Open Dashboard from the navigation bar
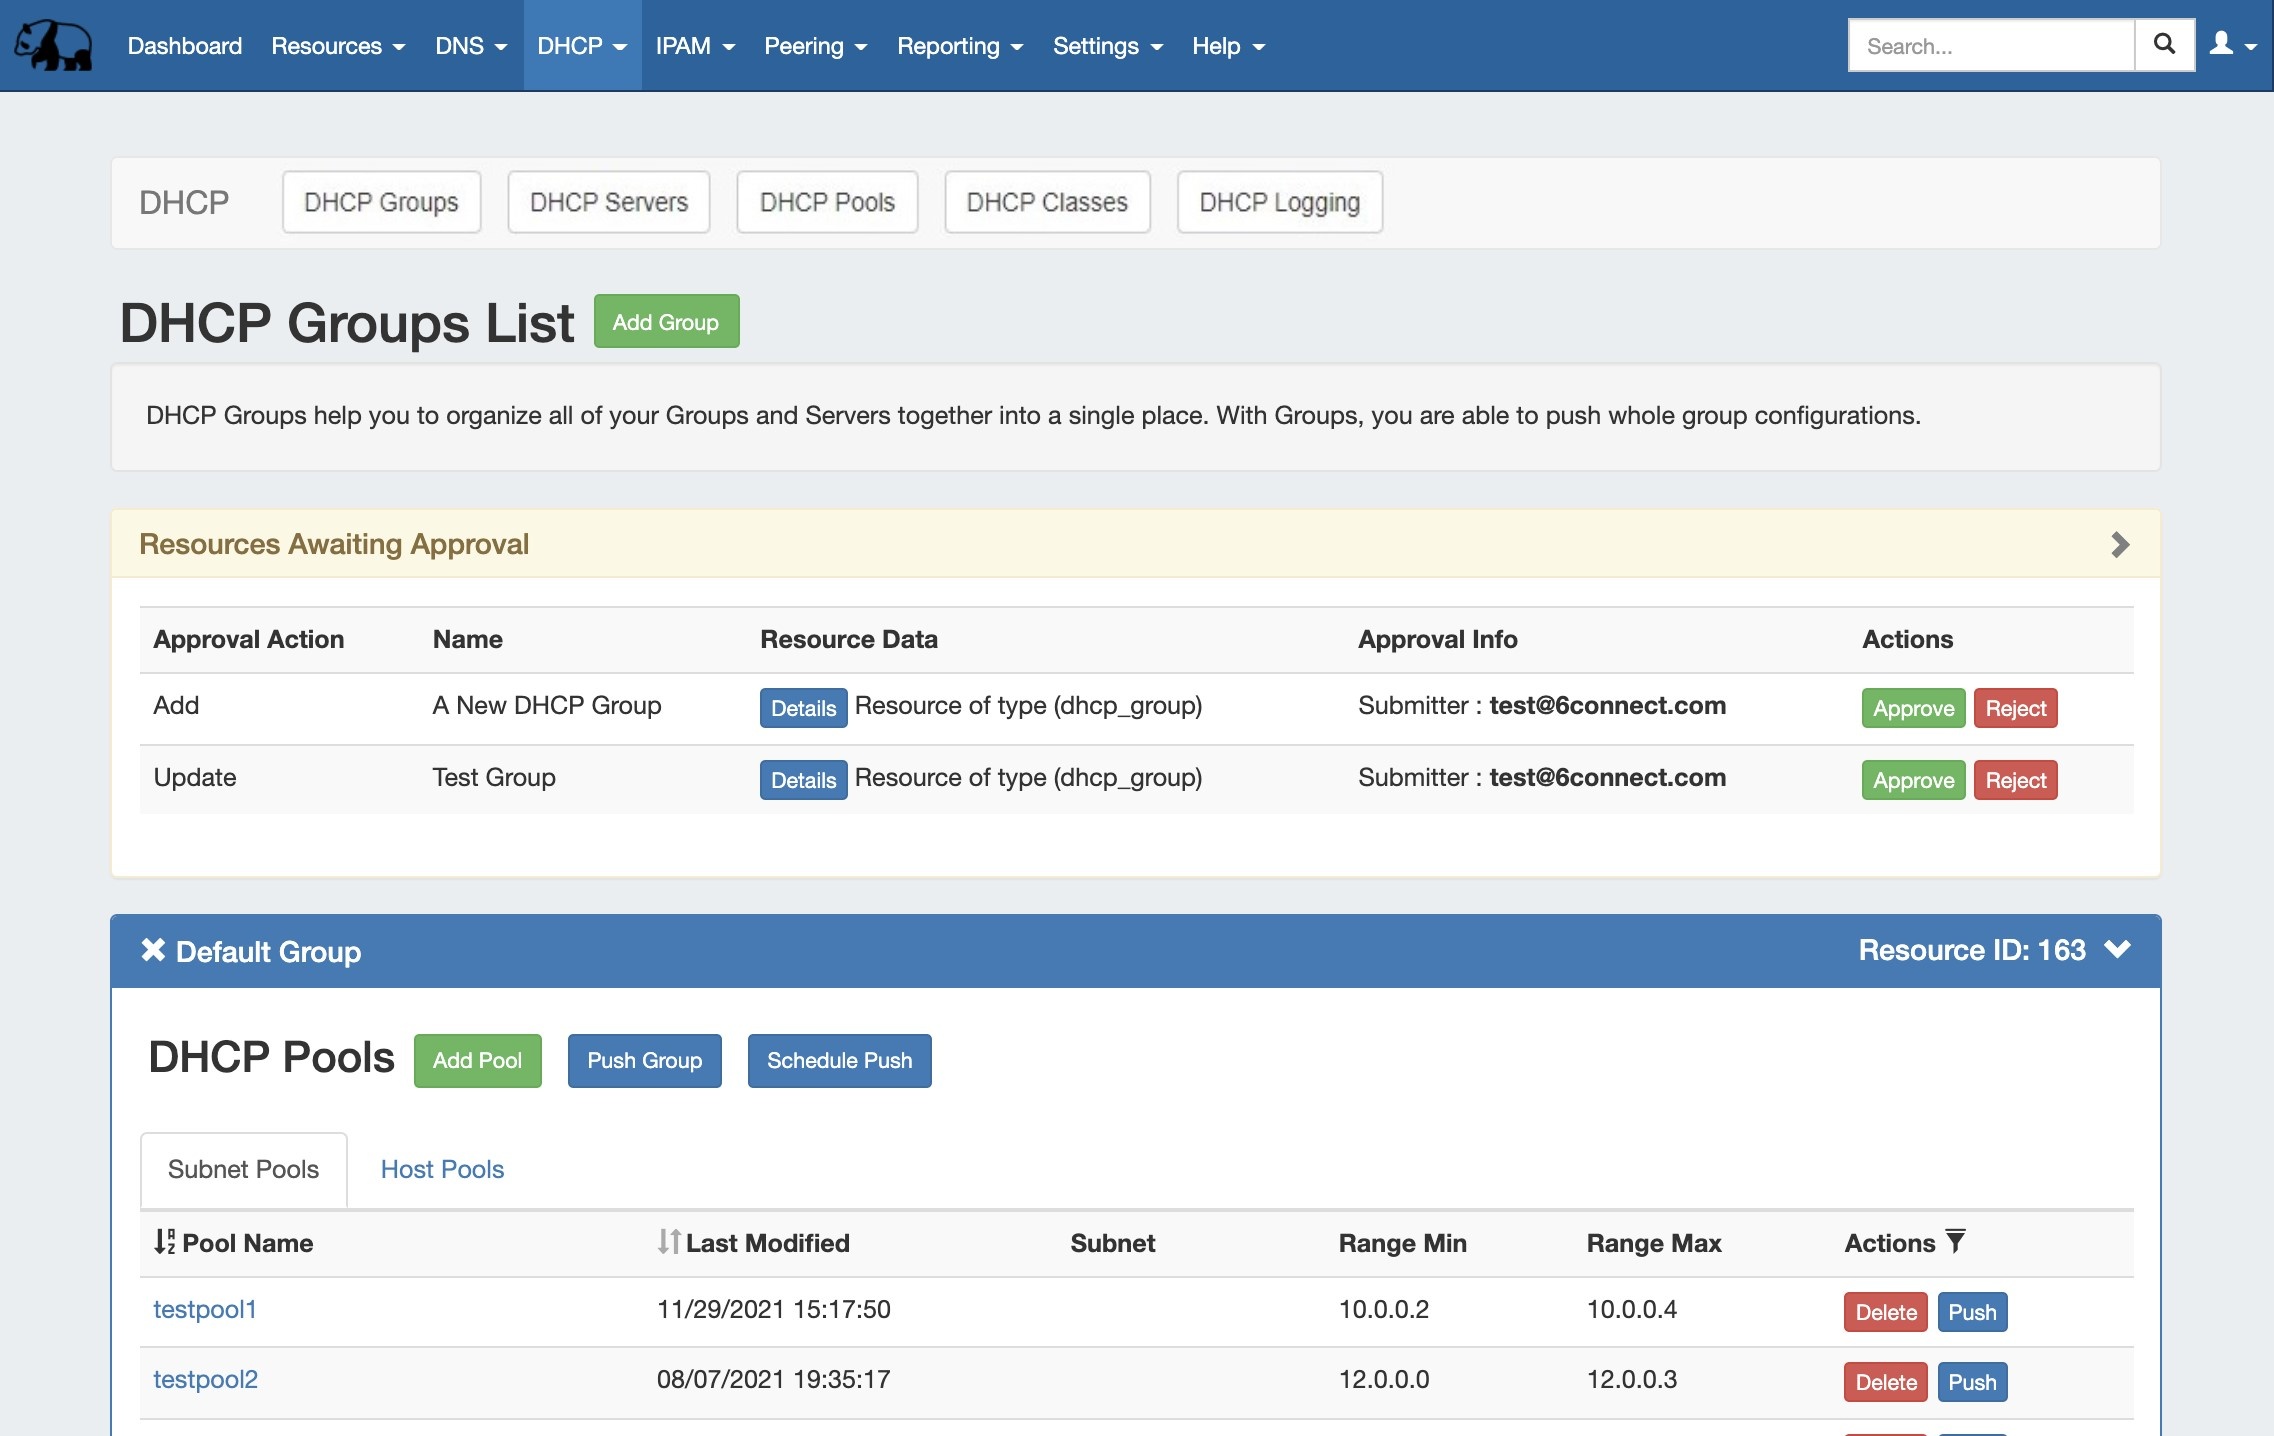Image resolution: width=2274 pixels, height=1436 pixels. click(x=184, y=46)
